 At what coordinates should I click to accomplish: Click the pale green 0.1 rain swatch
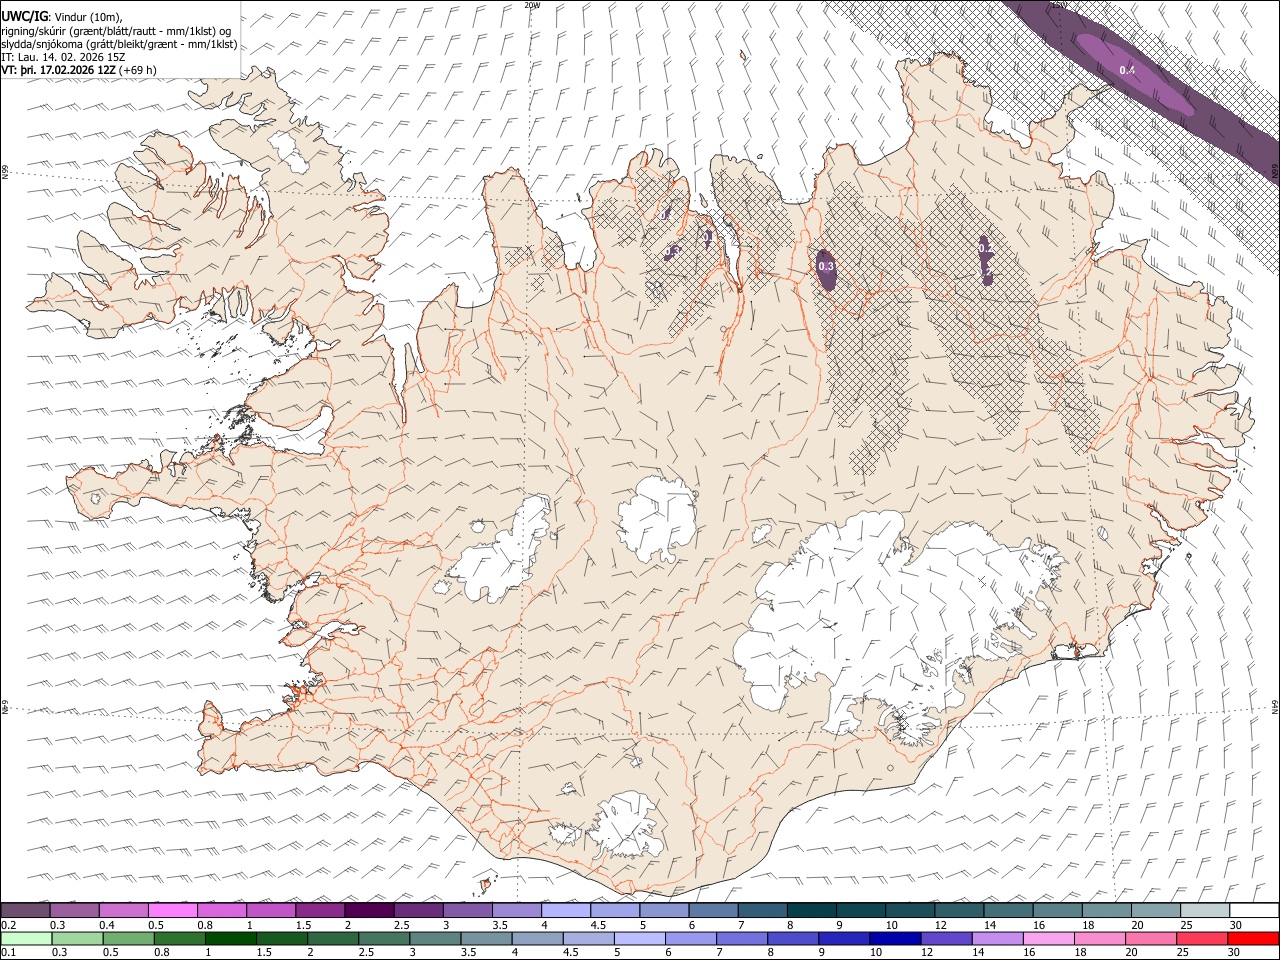click(26, 938)
